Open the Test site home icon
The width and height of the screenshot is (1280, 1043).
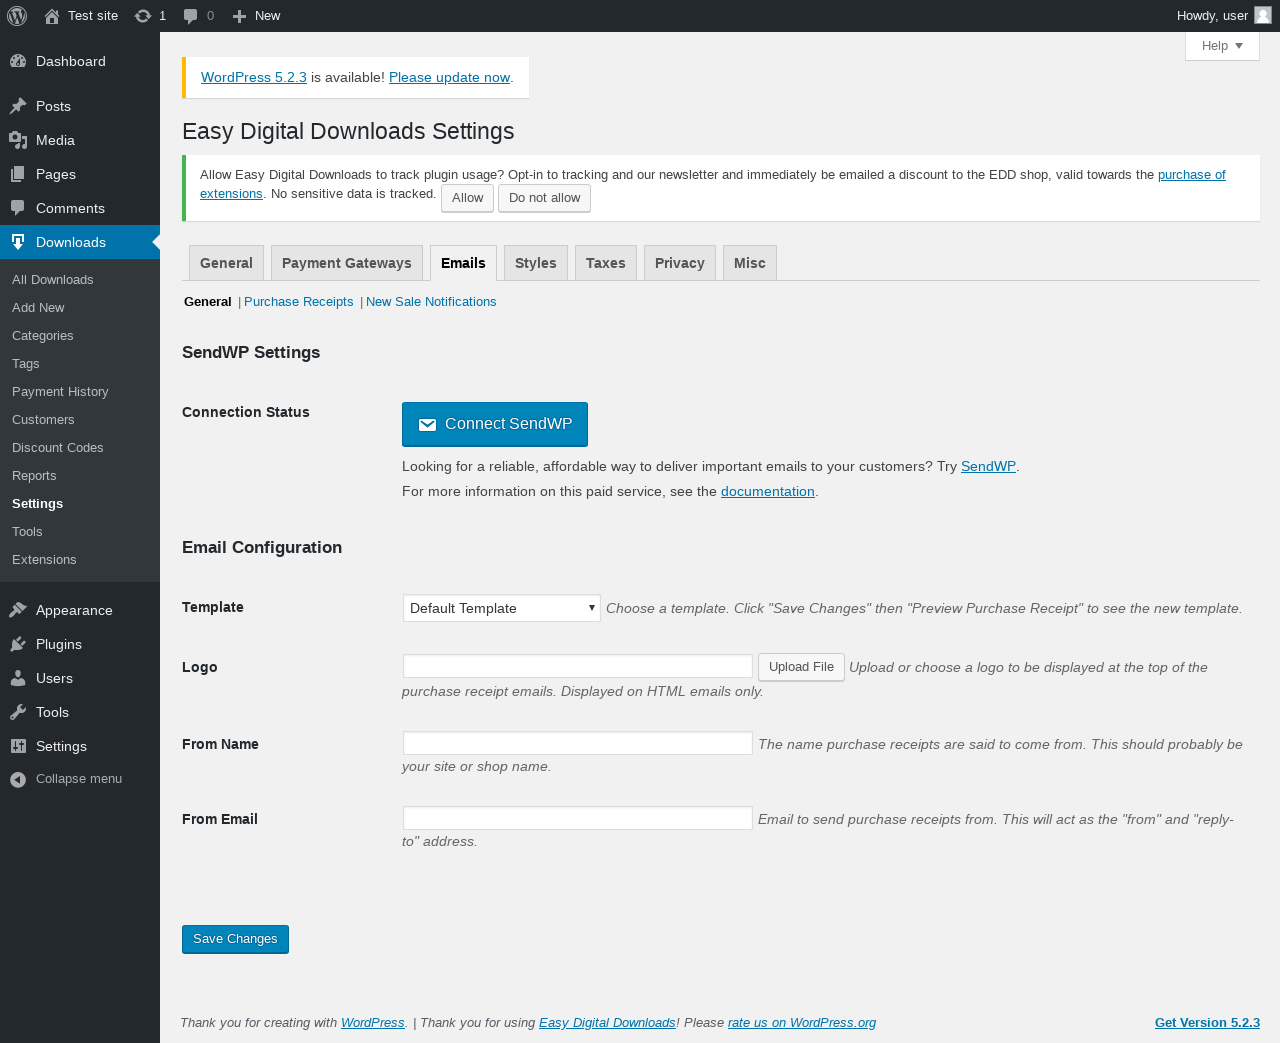coord(52,16)
